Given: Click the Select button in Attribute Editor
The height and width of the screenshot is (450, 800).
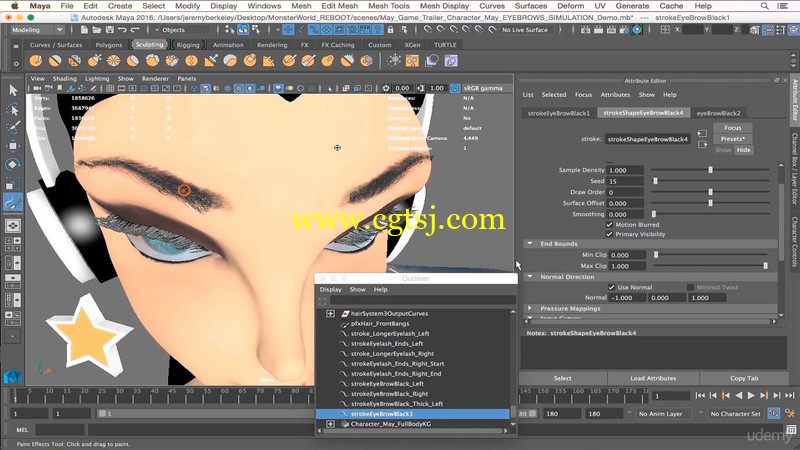Looking at the screenshot, I should click(563, 378).
